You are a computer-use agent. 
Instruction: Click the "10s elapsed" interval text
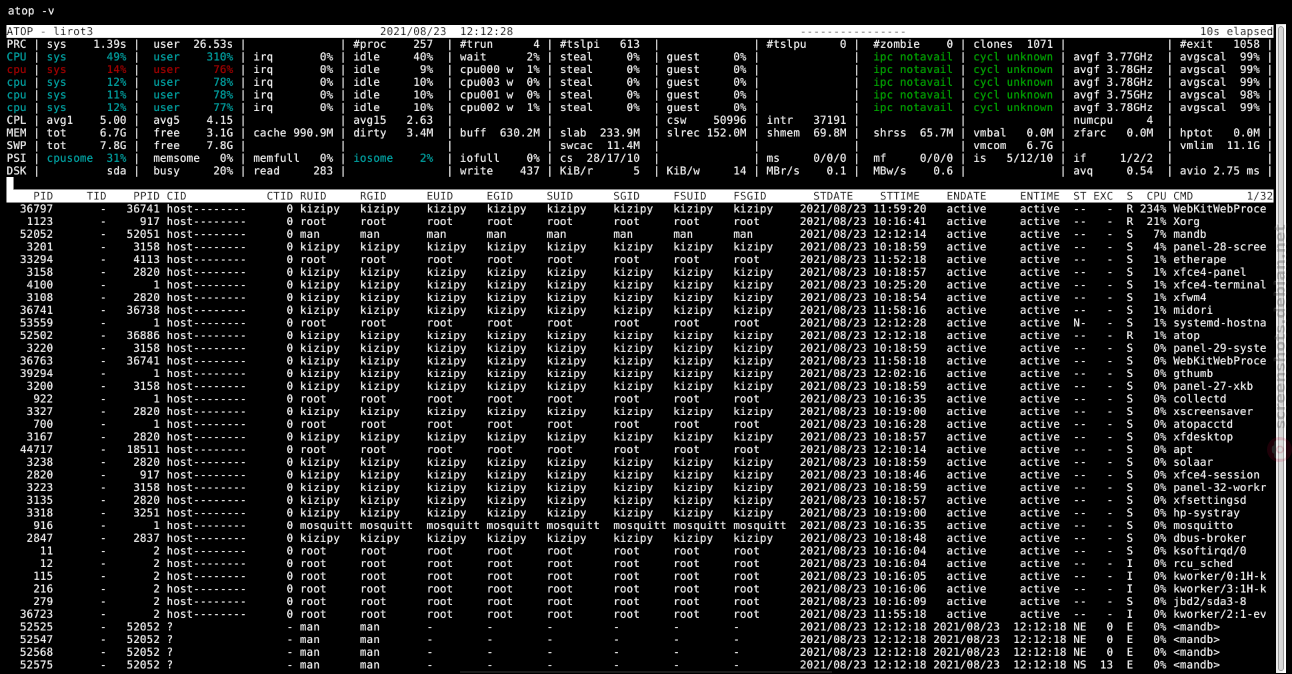coord(1236,32)
